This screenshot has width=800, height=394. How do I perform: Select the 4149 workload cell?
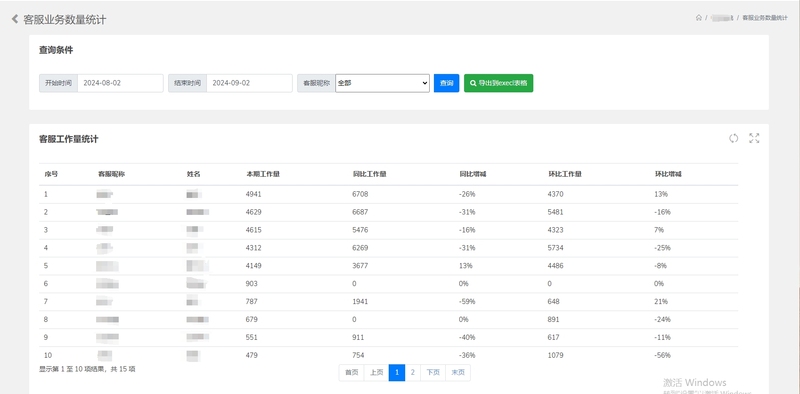point(254,266)
